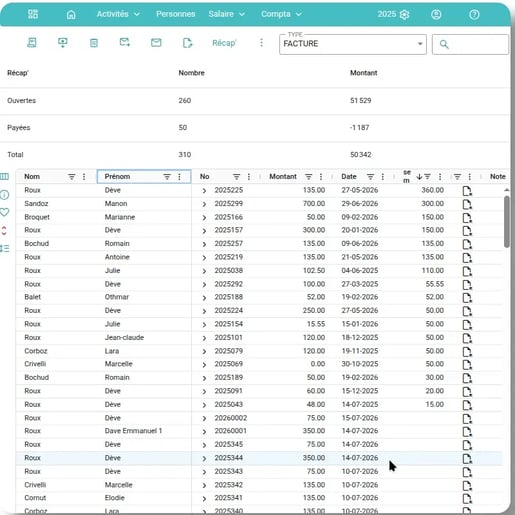Image resolution: width=515 pixels, height=515 pixels.
Task: Open the user account icon
Action: click(x=436, y=14)
